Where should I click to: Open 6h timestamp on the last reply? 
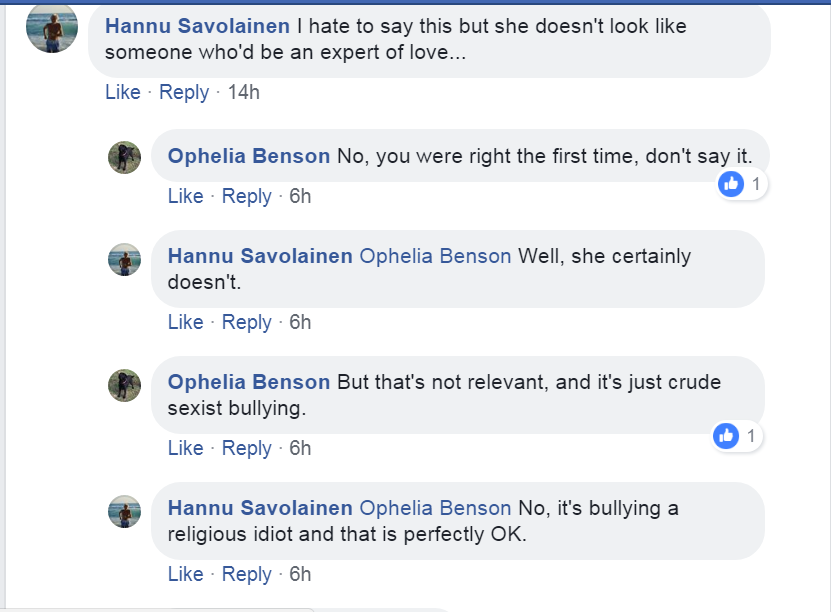pyautogui.click(x=300, y=574)
